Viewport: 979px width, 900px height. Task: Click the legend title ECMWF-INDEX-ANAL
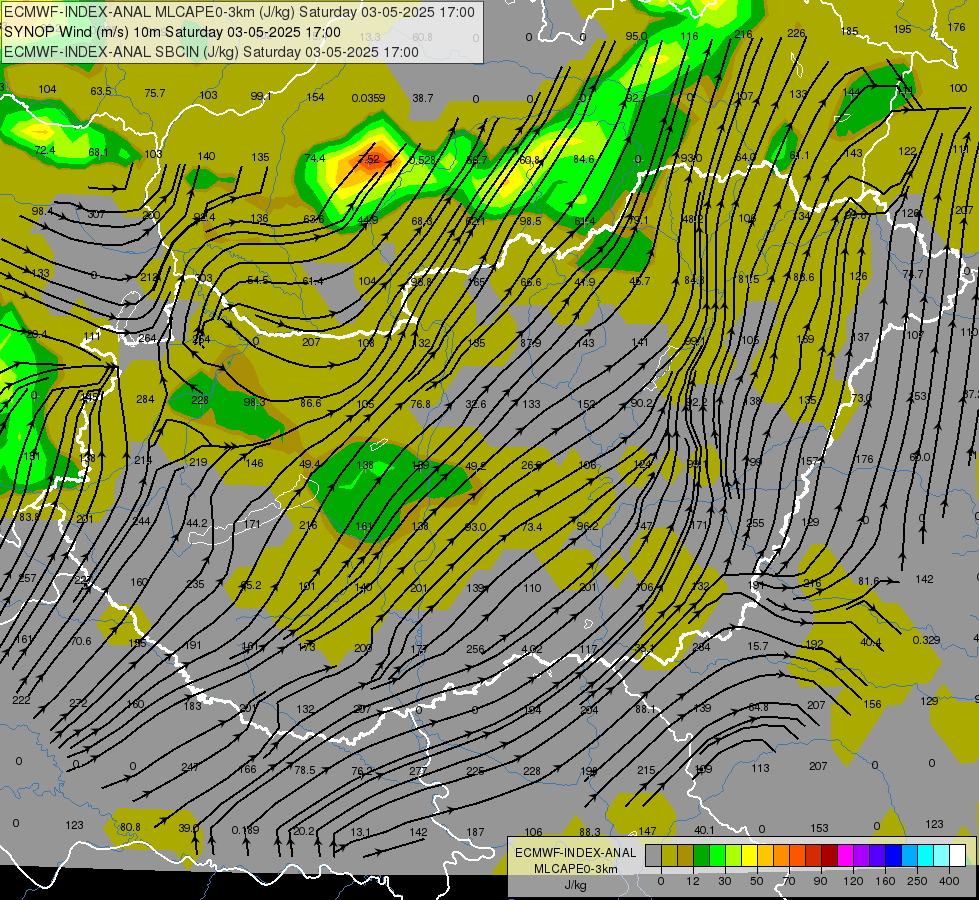[575, 853]
